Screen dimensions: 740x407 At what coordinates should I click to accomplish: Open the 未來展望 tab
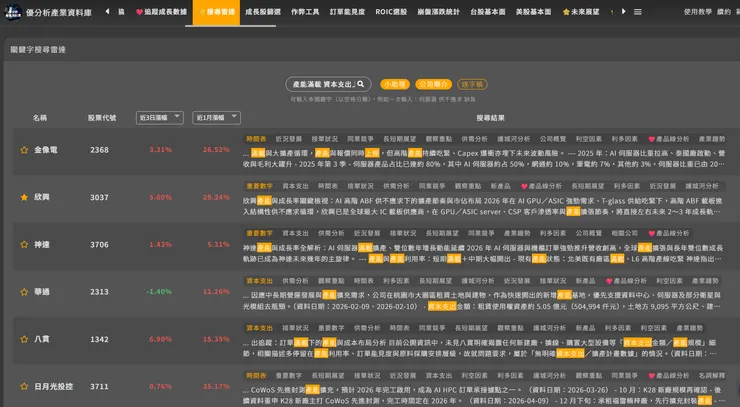point(581,12)
